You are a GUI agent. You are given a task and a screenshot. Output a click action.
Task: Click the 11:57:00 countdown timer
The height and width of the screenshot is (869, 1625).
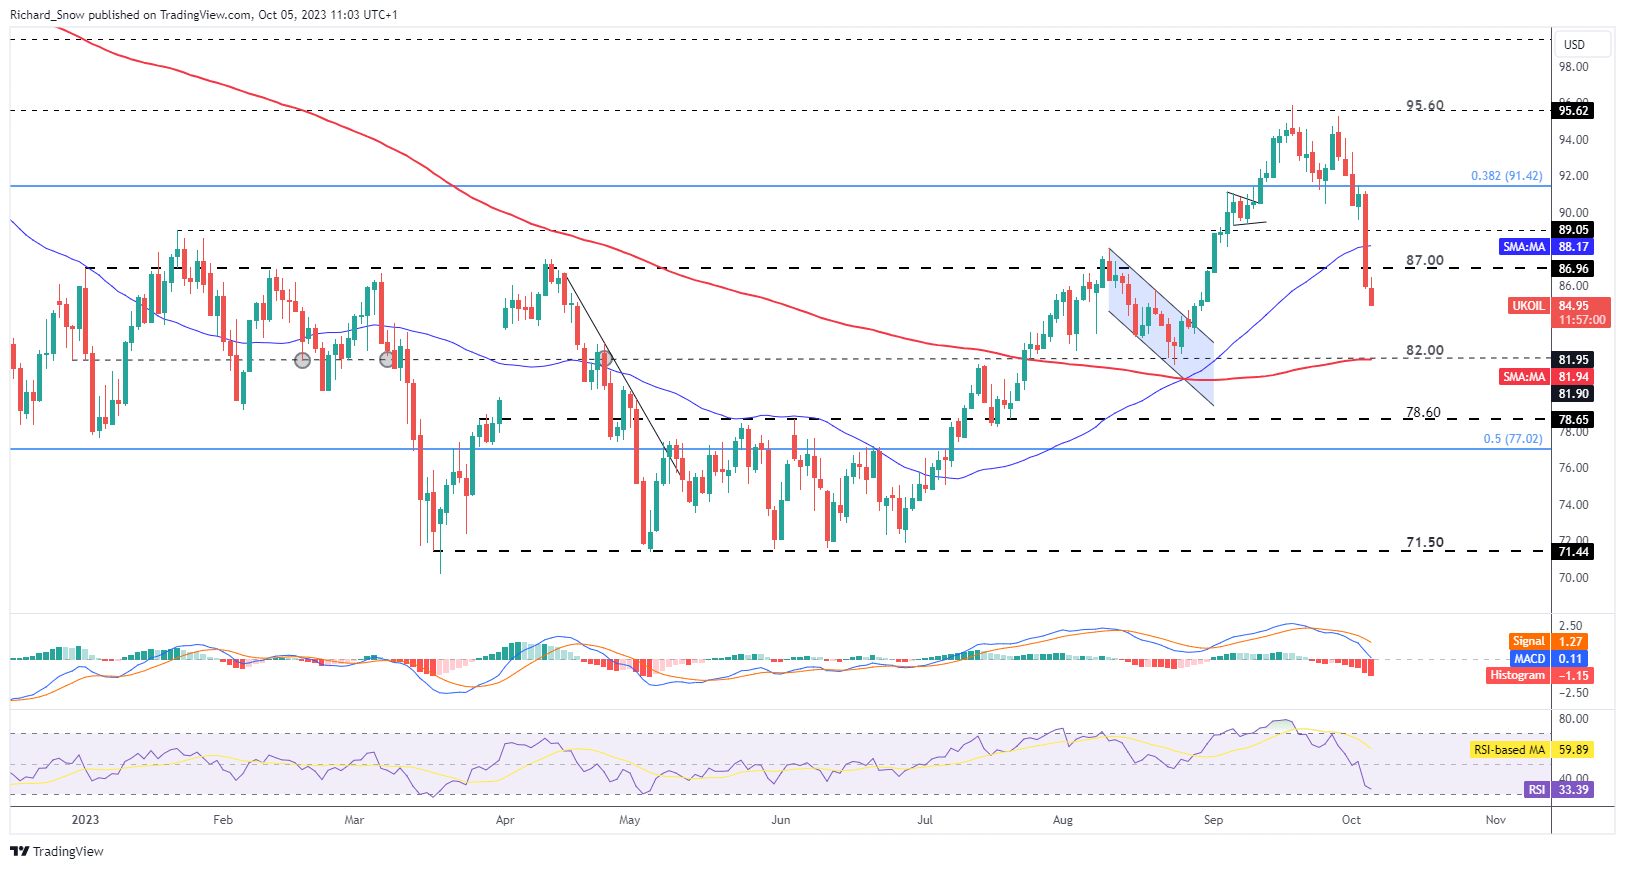pyautogui.click(x=1581, y=320)
